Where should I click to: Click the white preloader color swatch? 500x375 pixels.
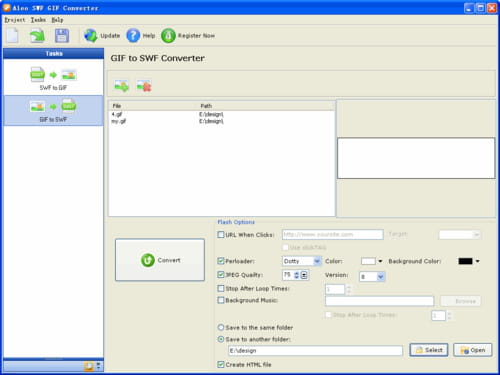click(368, 261)
